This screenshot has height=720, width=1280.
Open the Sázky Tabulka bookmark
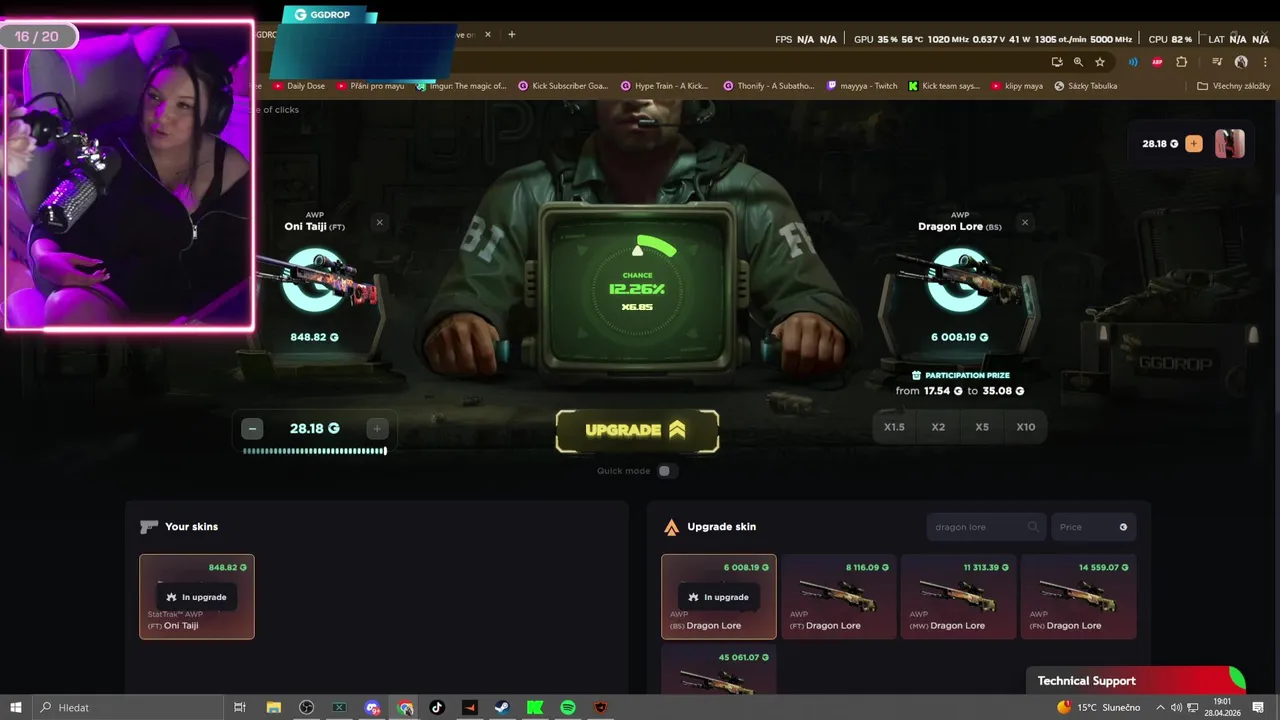(1085, 86)
